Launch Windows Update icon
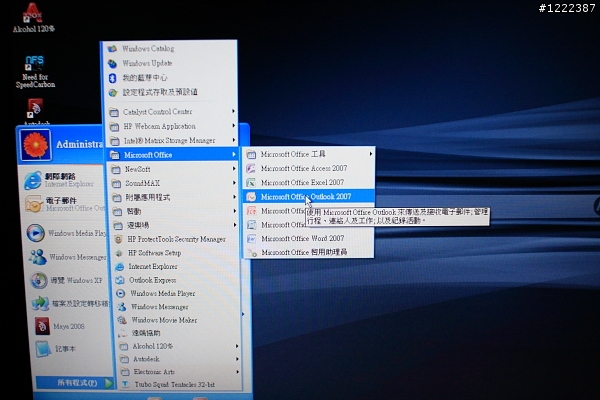 (112, 63)
